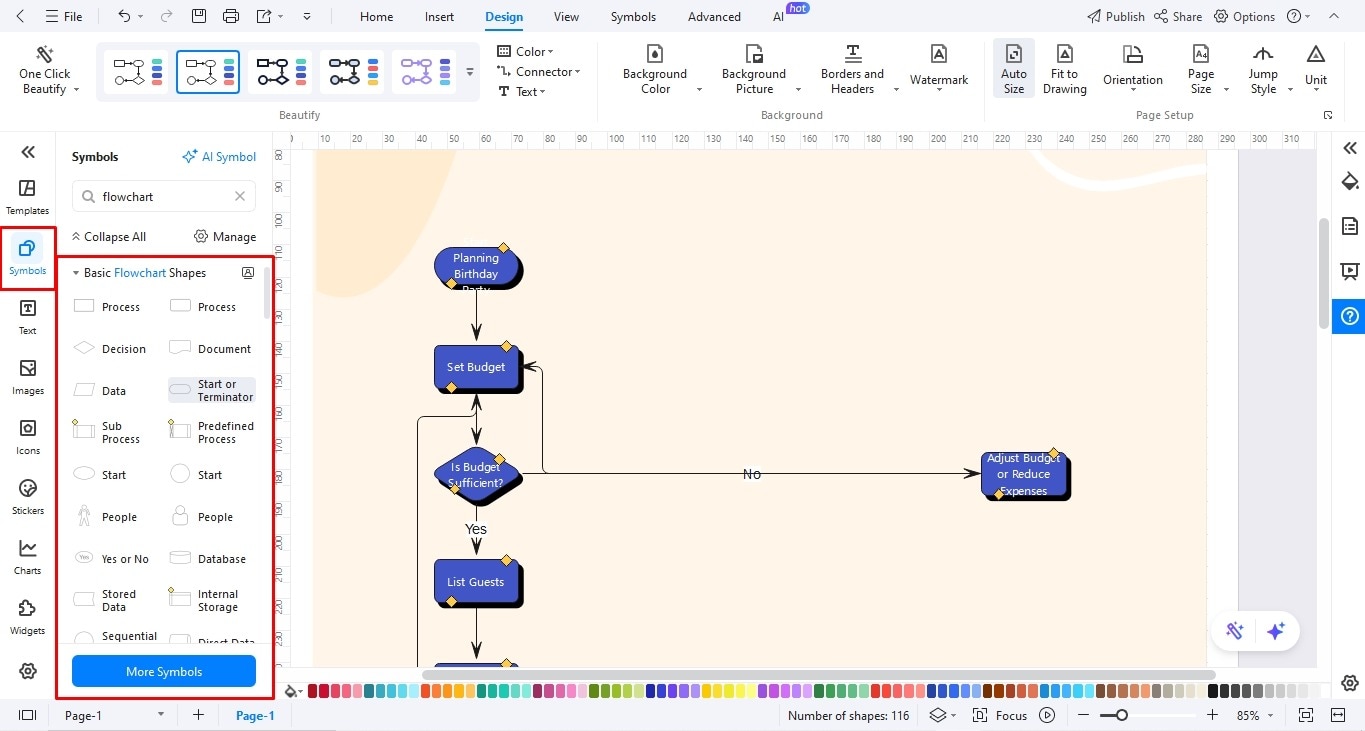This screenshot has height=731, width=1365.
Task: Click the AI sparkle floating button
Action: (x=1275, y=631)
